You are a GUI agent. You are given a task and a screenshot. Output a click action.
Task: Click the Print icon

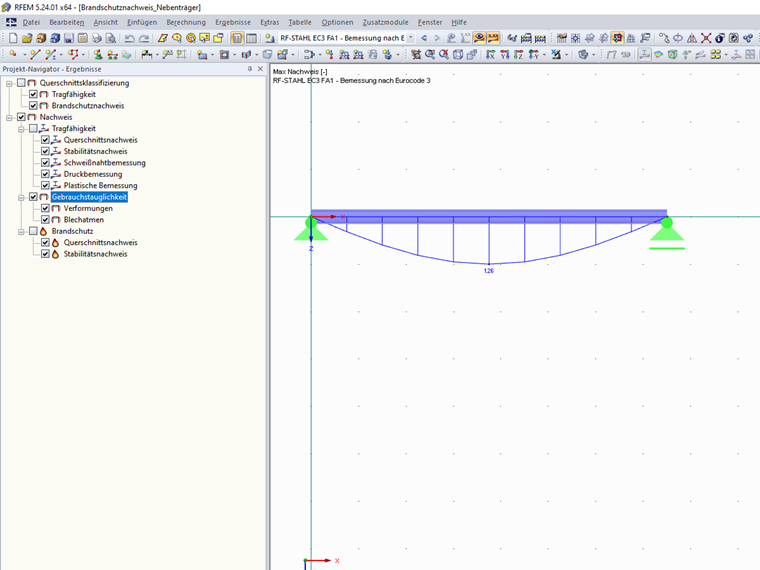[97, 38]
